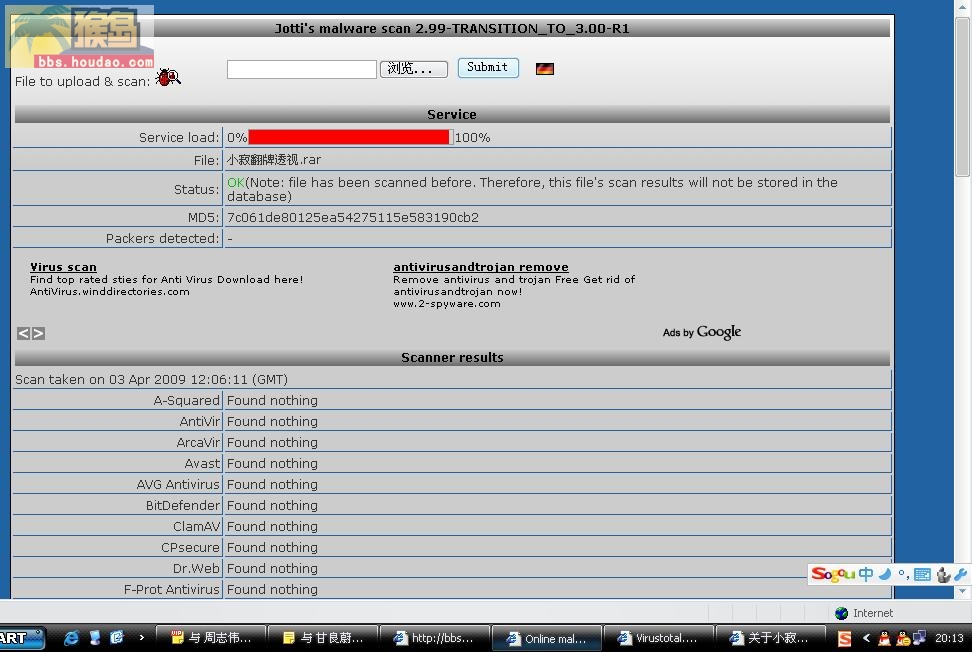Switch to 关于小叙 taskbar window

[770, 638]
